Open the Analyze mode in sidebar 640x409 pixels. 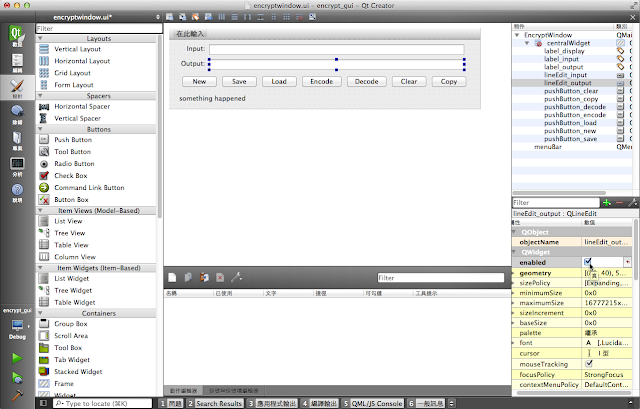[x=17, y=167]
